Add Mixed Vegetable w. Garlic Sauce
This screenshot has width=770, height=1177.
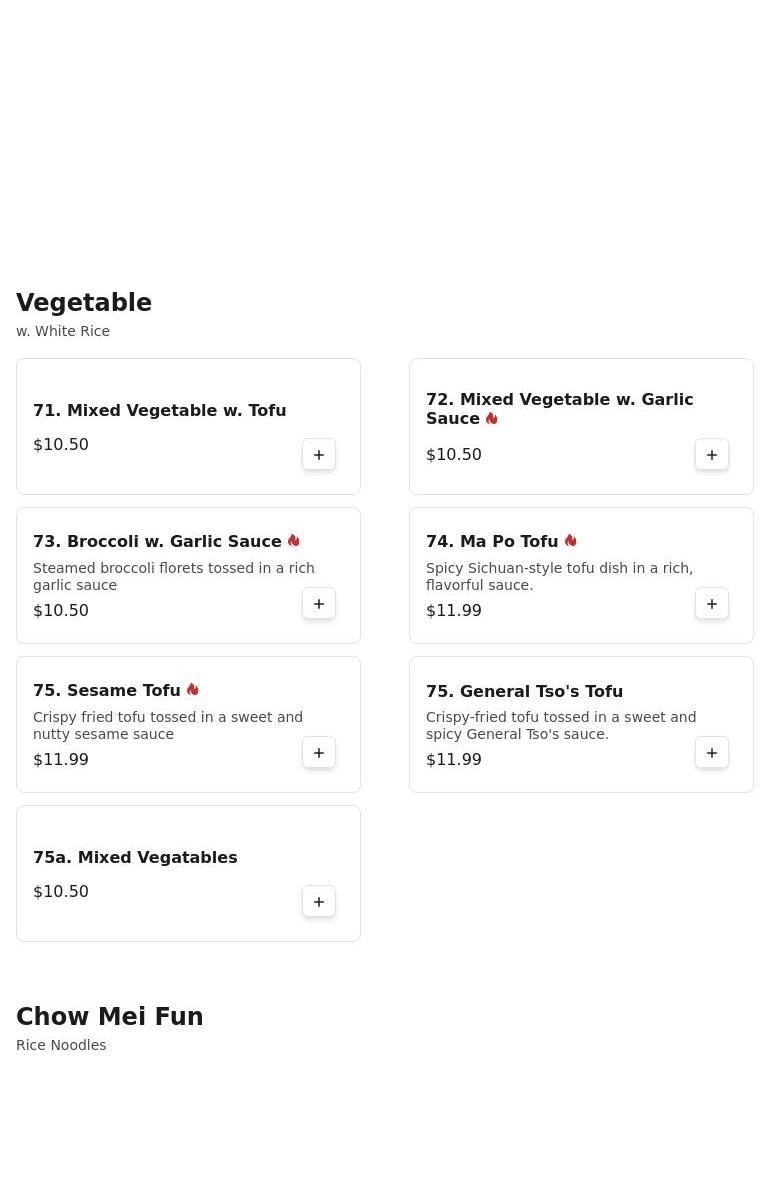[x=712, y=455]
